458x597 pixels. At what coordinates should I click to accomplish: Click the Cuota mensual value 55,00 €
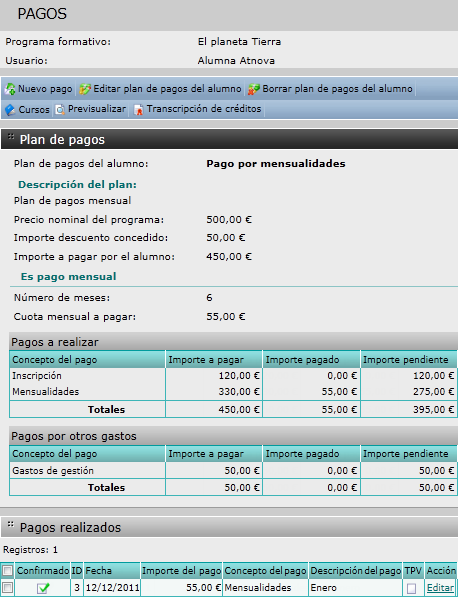point(226,317)
